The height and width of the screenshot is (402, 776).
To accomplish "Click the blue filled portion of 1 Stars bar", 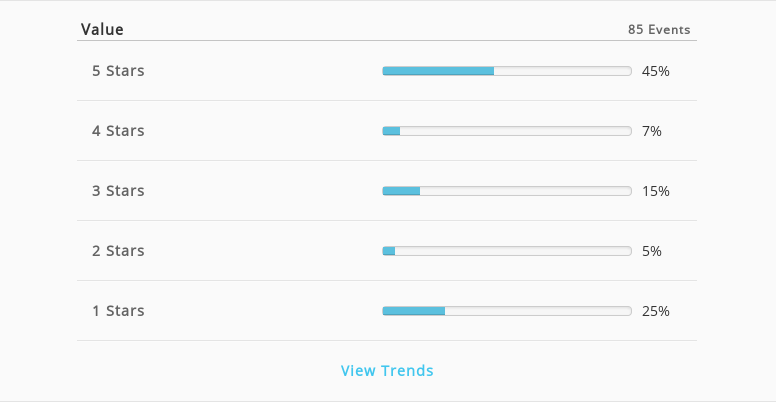I will [414, 311].
